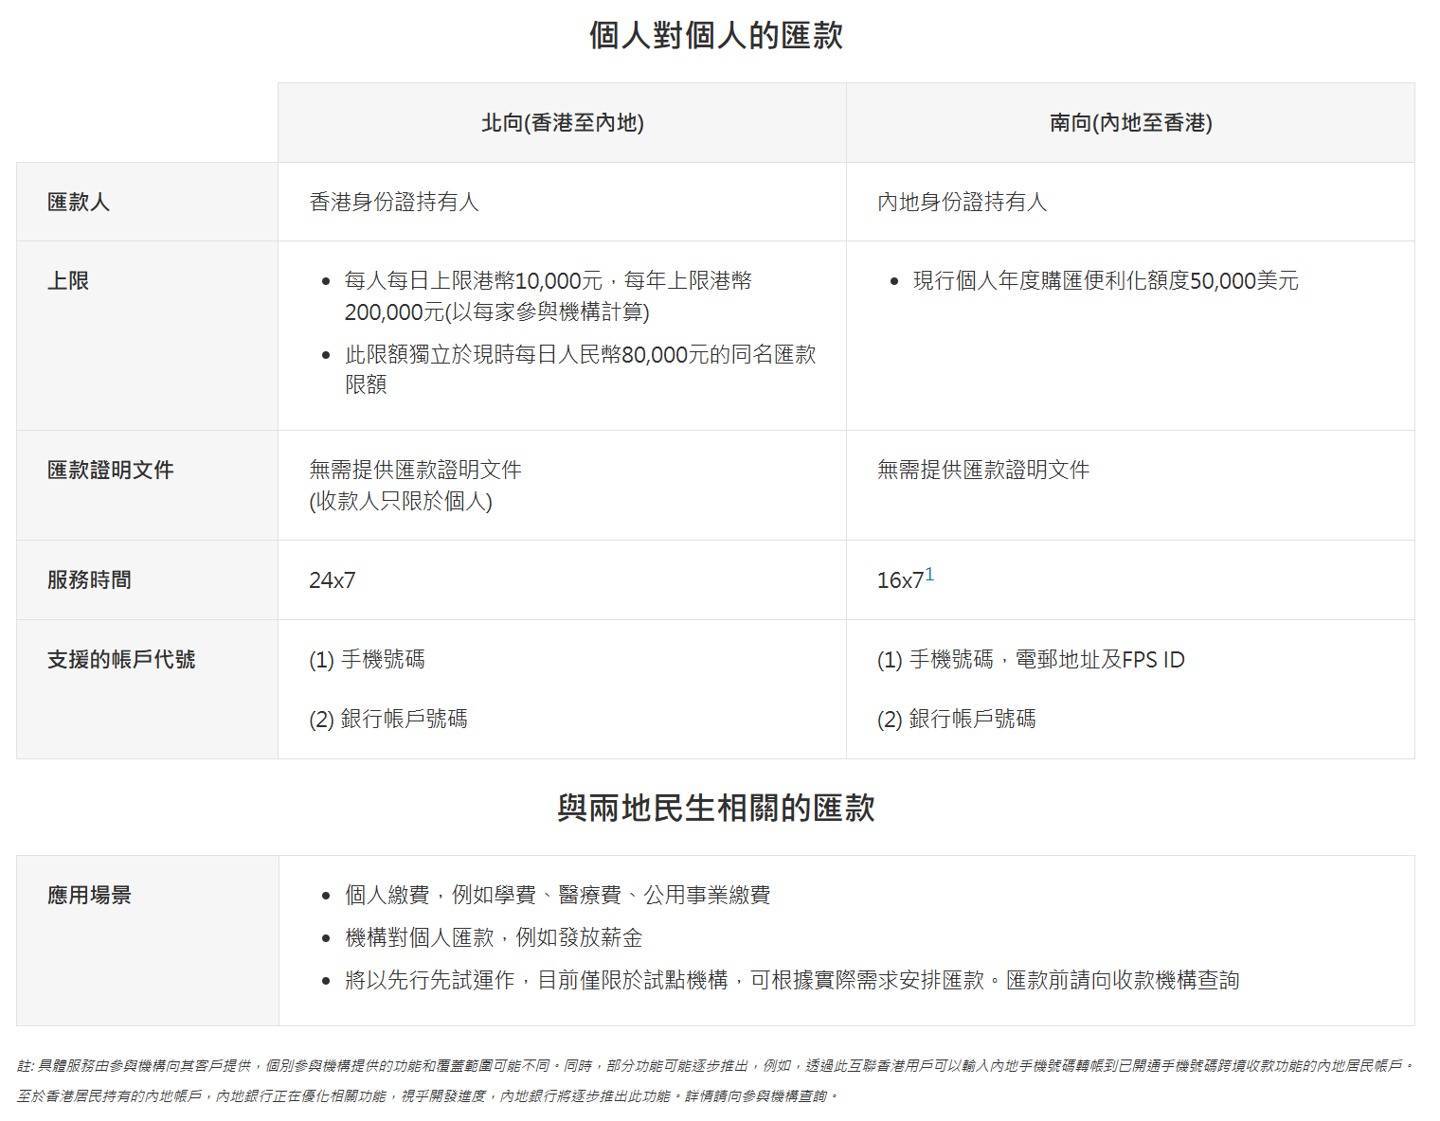Click the 支援的帳戶代號 row label
This screenshot has height=1121, width=1440.
(x=120, y=659)
